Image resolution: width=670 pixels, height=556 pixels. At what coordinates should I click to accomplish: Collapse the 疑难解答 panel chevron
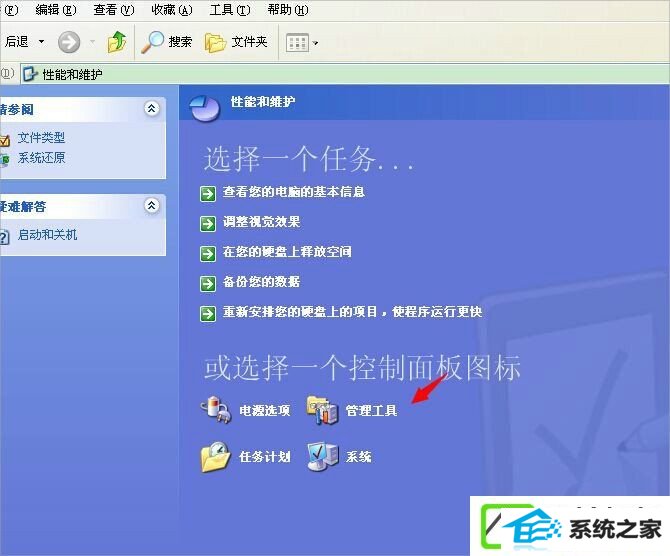(152, 206)
